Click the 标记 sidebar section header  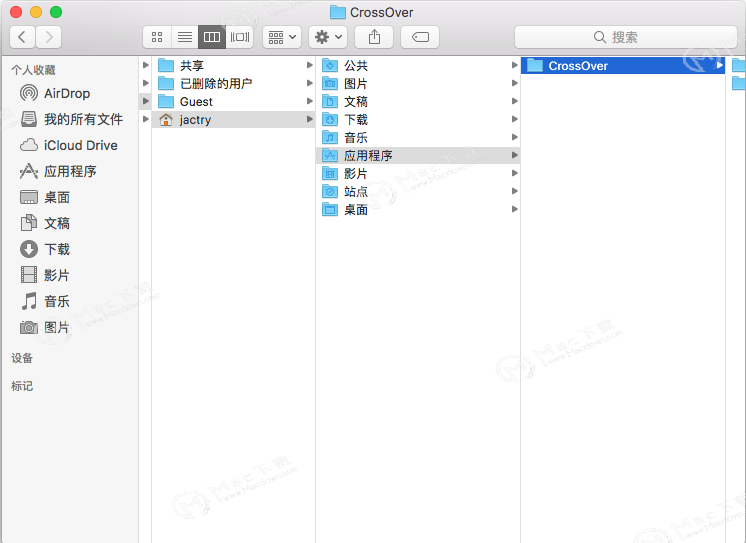pyautogui.click(x=22, y=385)
